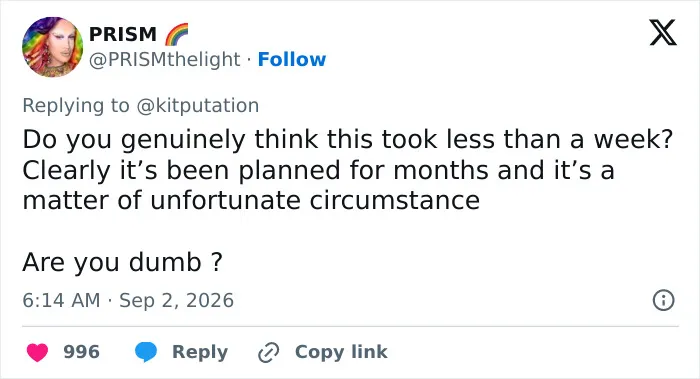Open the 6:14 AM timestamp
Screen dimensions: 700x379
tap(61, 300)
